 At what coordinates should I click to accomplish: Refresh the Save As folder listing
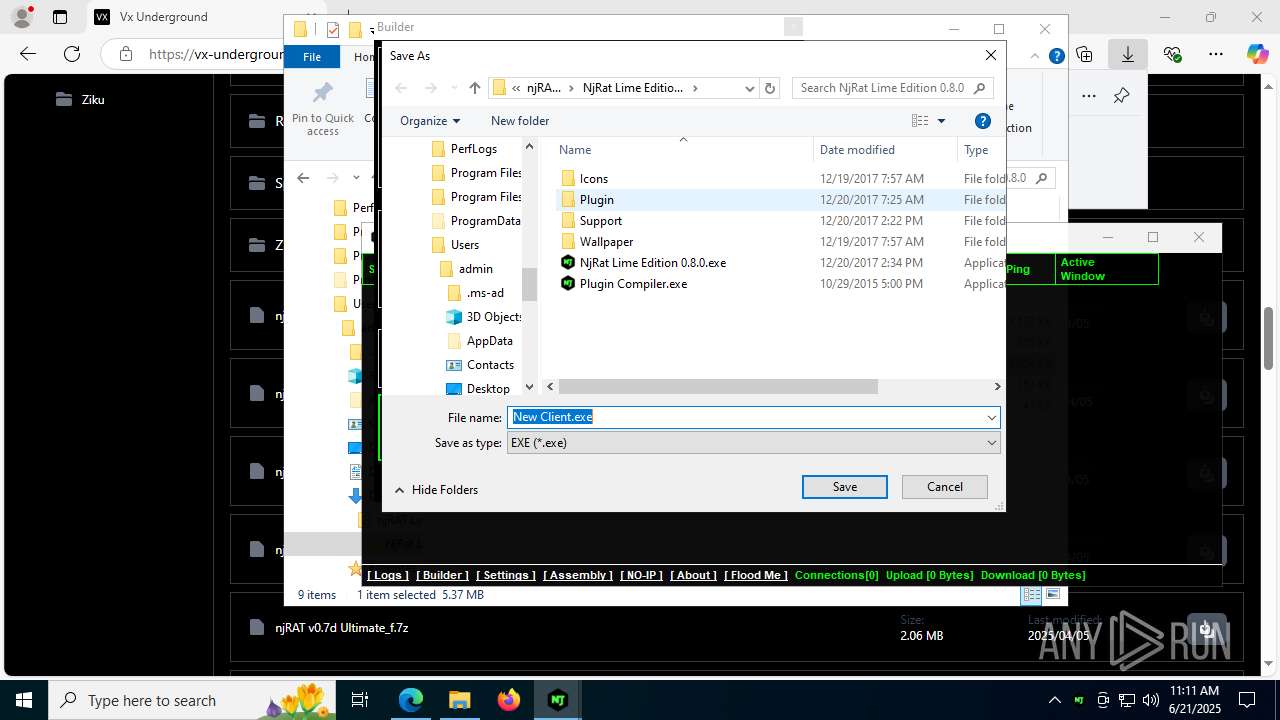[770, 88]
